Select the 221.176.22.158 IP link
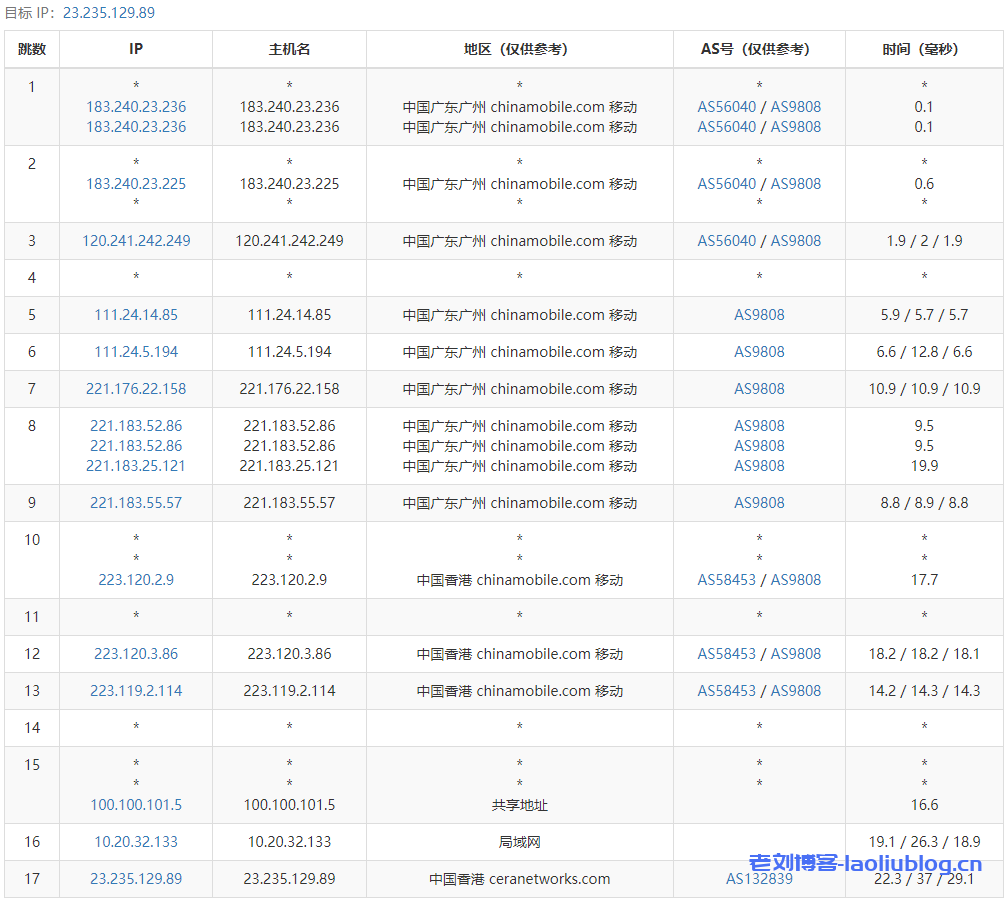Image resolution: width=1008 pixels, height=901 pixels. point(136,389)
